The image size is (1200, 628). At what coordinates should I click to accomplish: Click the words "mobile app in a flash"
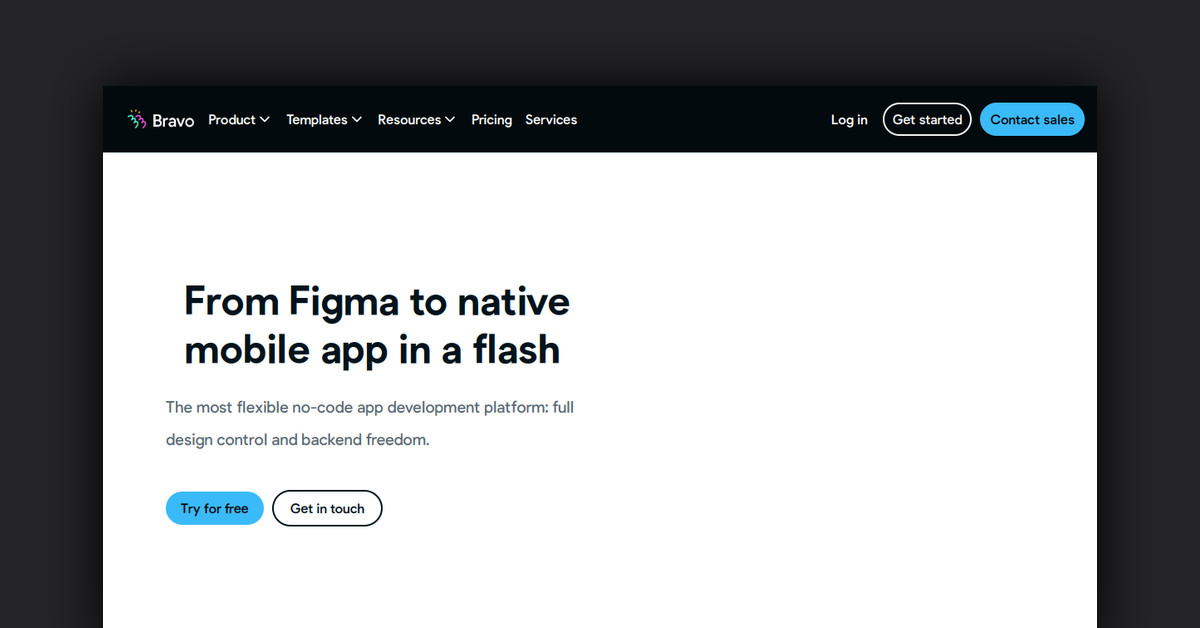[372, 350]
